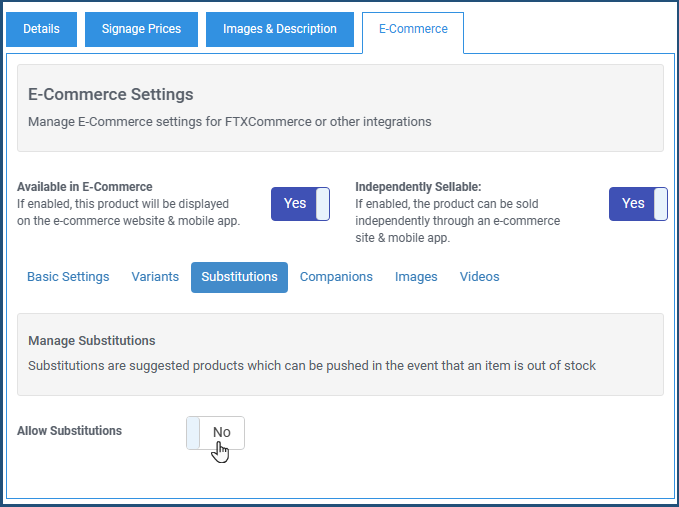679x507 pixels.
Task: Disable the Independently Sellable Yes switch
Action: click(x=638, y=203)
